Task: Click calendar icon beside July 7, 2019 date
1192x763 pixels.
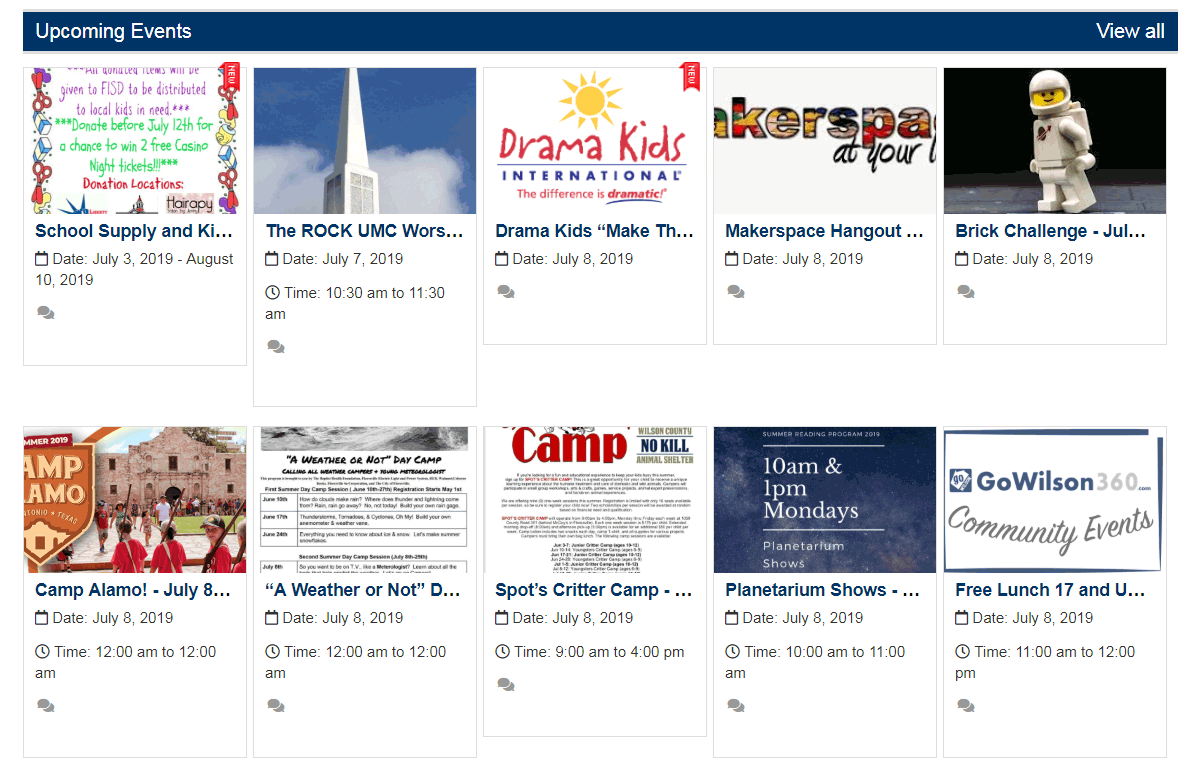Action: point(271,259)
